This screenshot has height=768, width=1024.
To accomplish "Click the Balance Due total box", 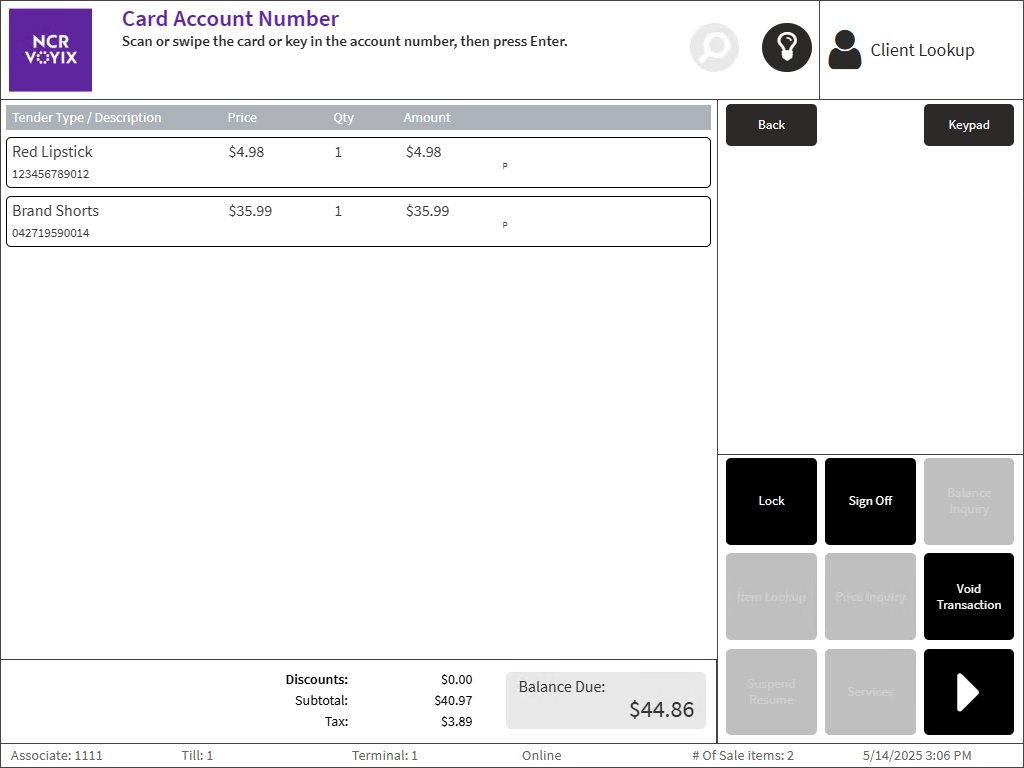I will point(605,700).
